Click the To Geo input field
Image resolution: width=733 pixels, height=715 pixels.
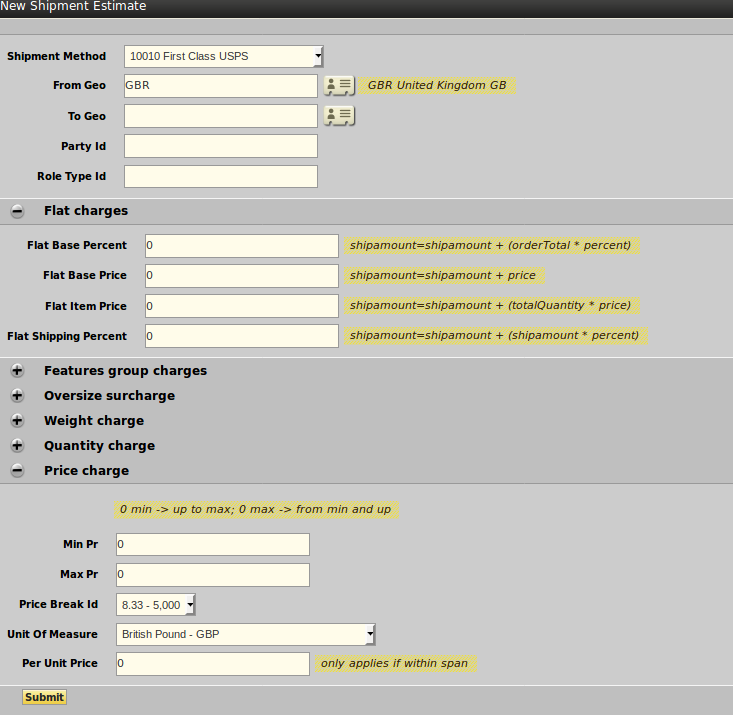point(221,116)
